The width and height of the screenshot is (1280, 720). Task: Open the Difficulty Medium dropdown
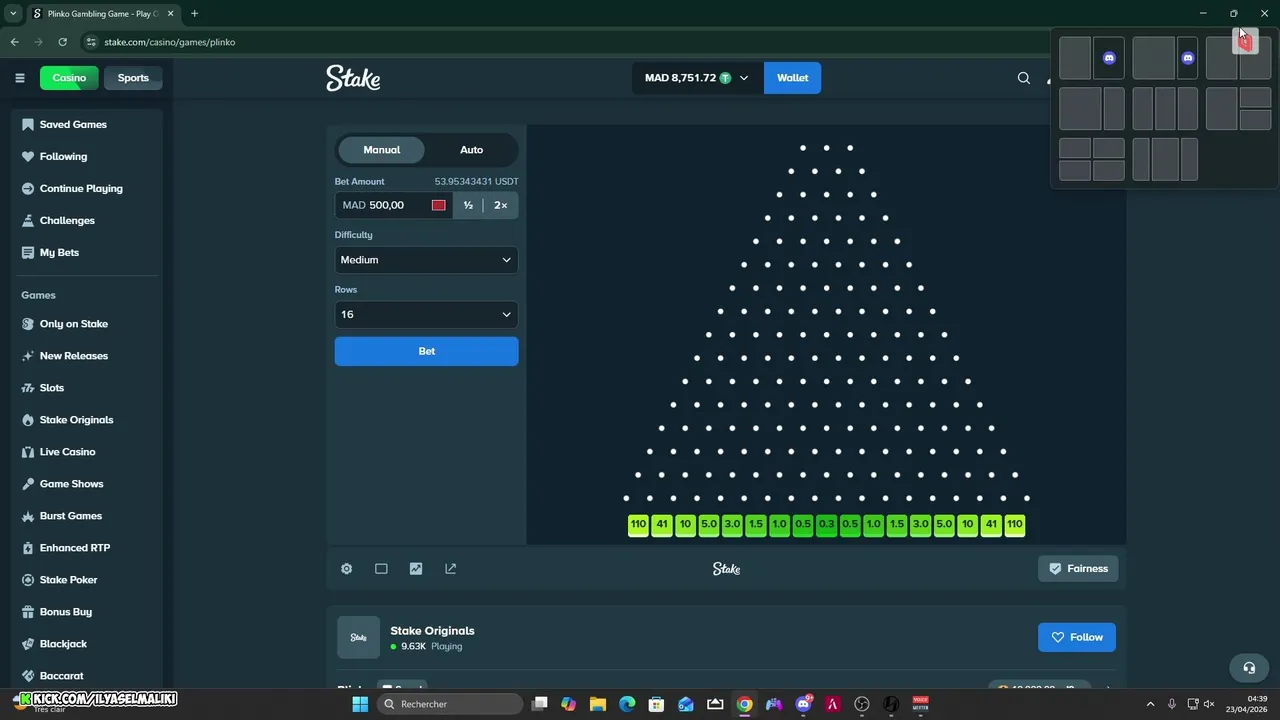426,260
